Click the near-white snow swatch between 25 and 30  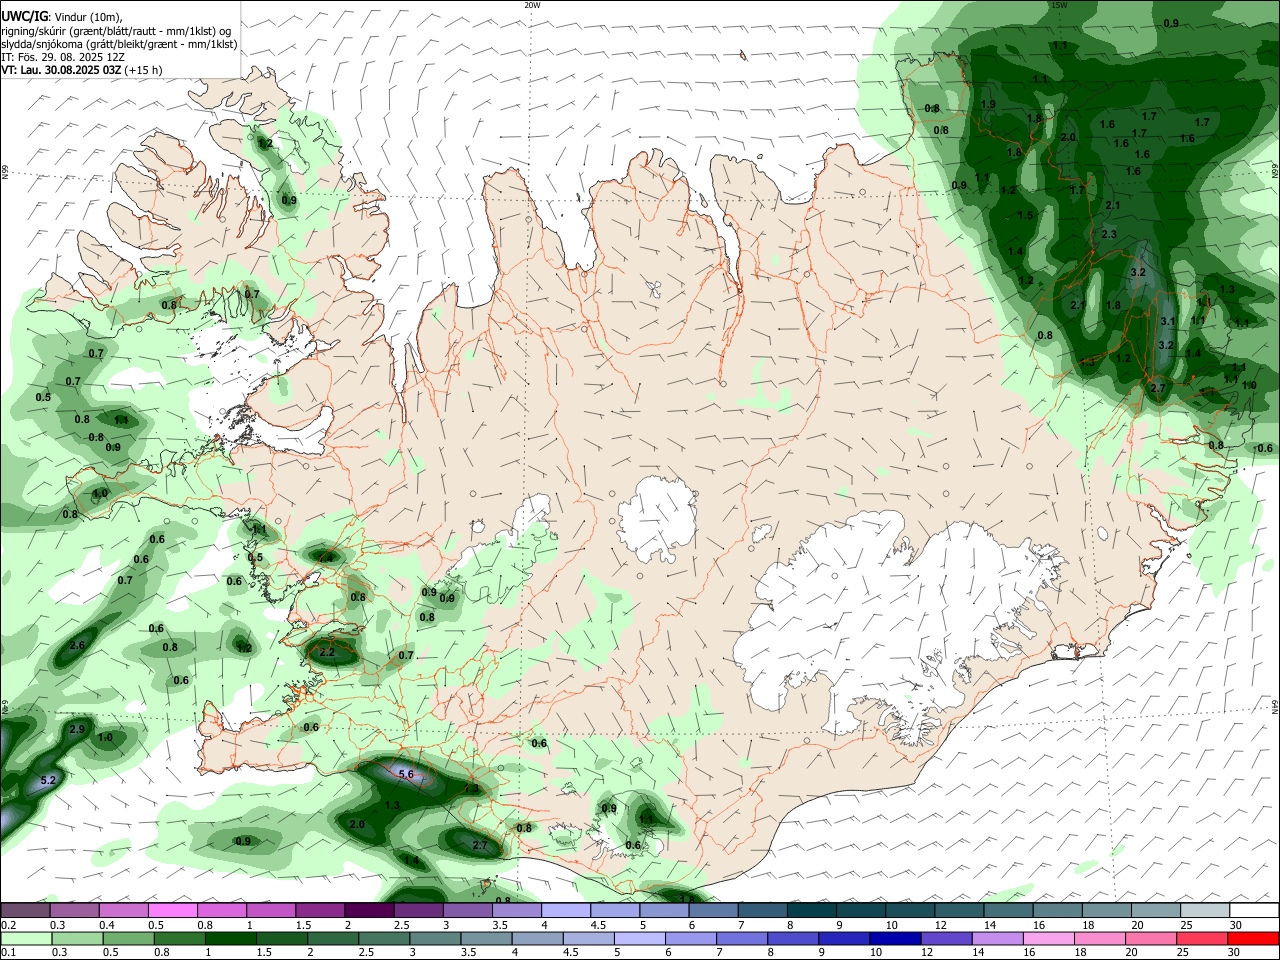click(x=1205, y=910)
